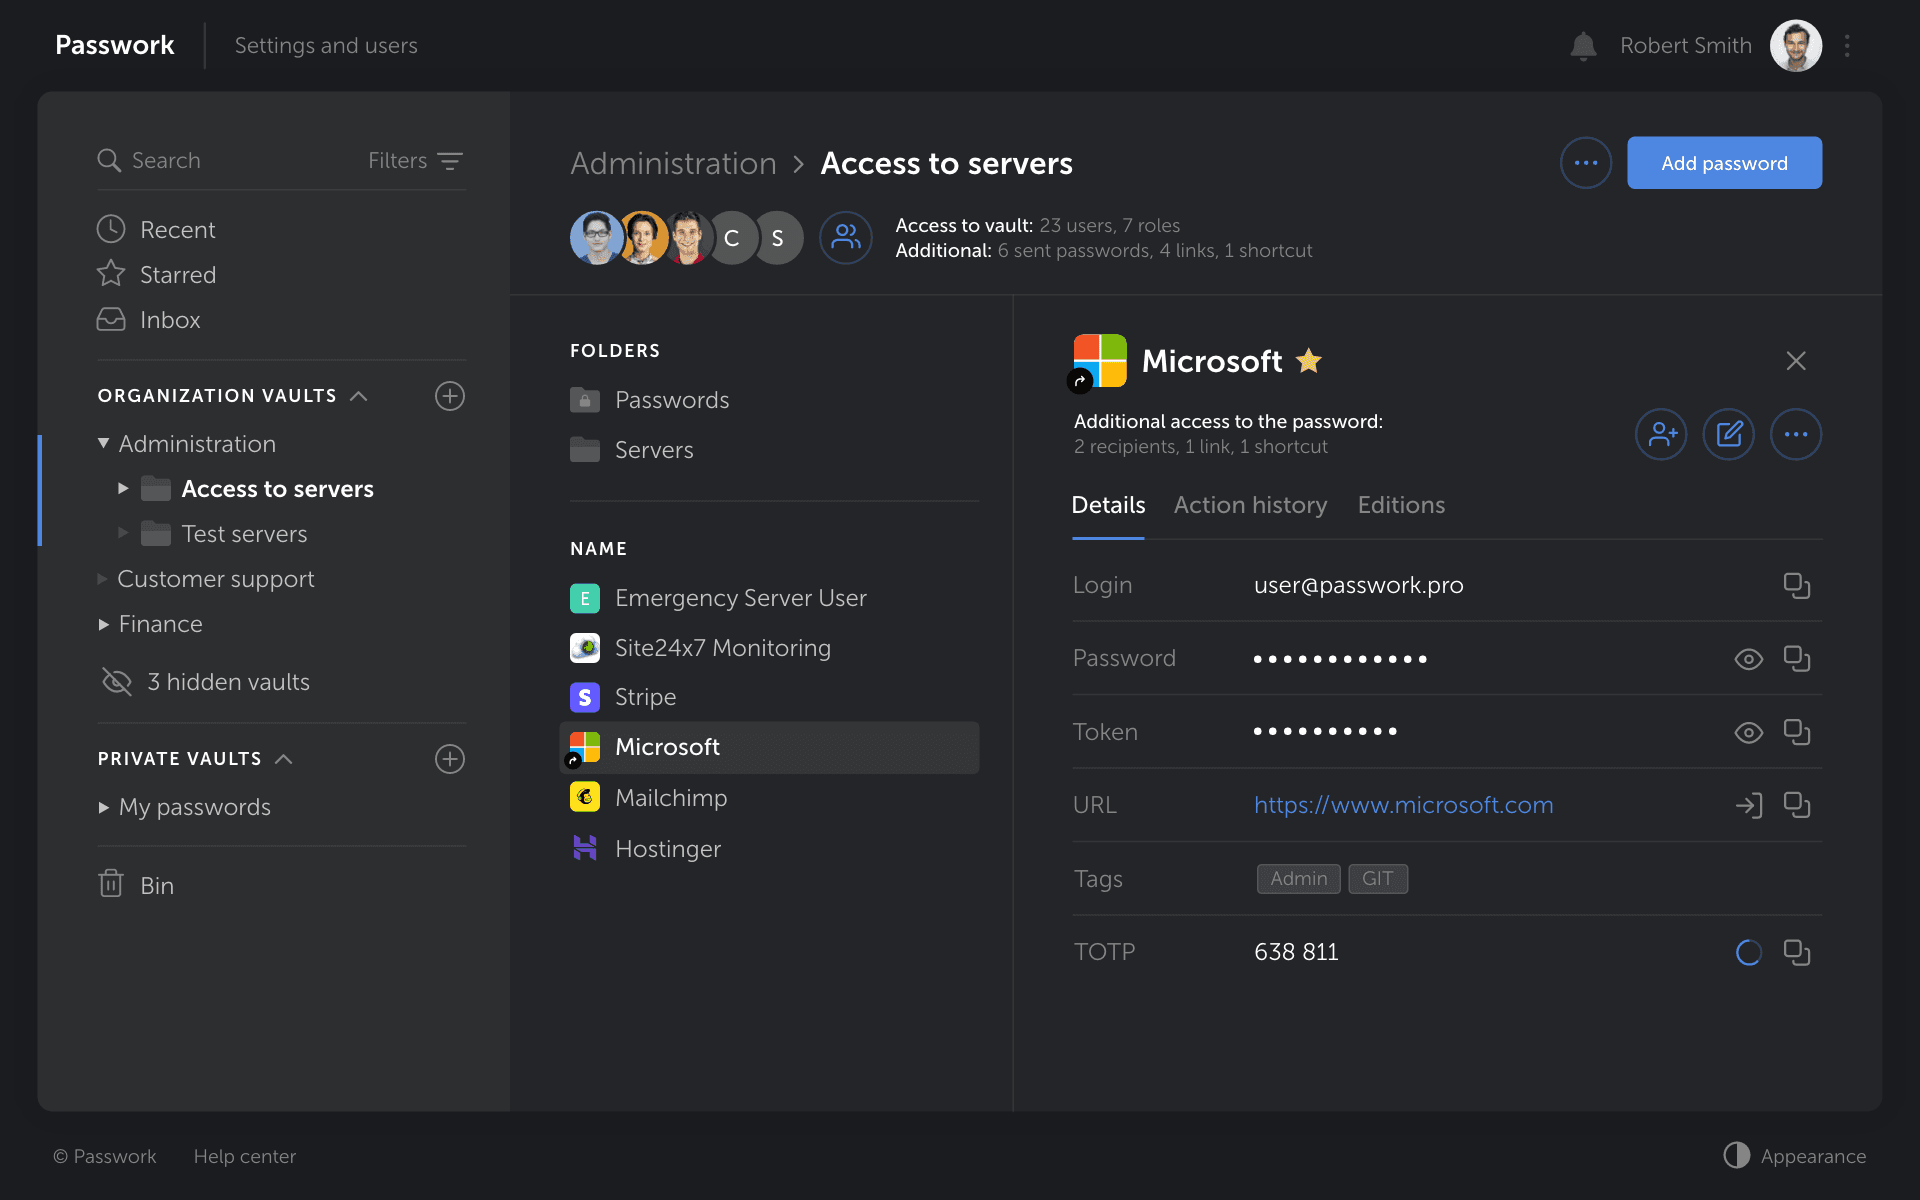Open the Help center link
The width and height of the screenshot is (1920, 1200).
(245, 1156)
